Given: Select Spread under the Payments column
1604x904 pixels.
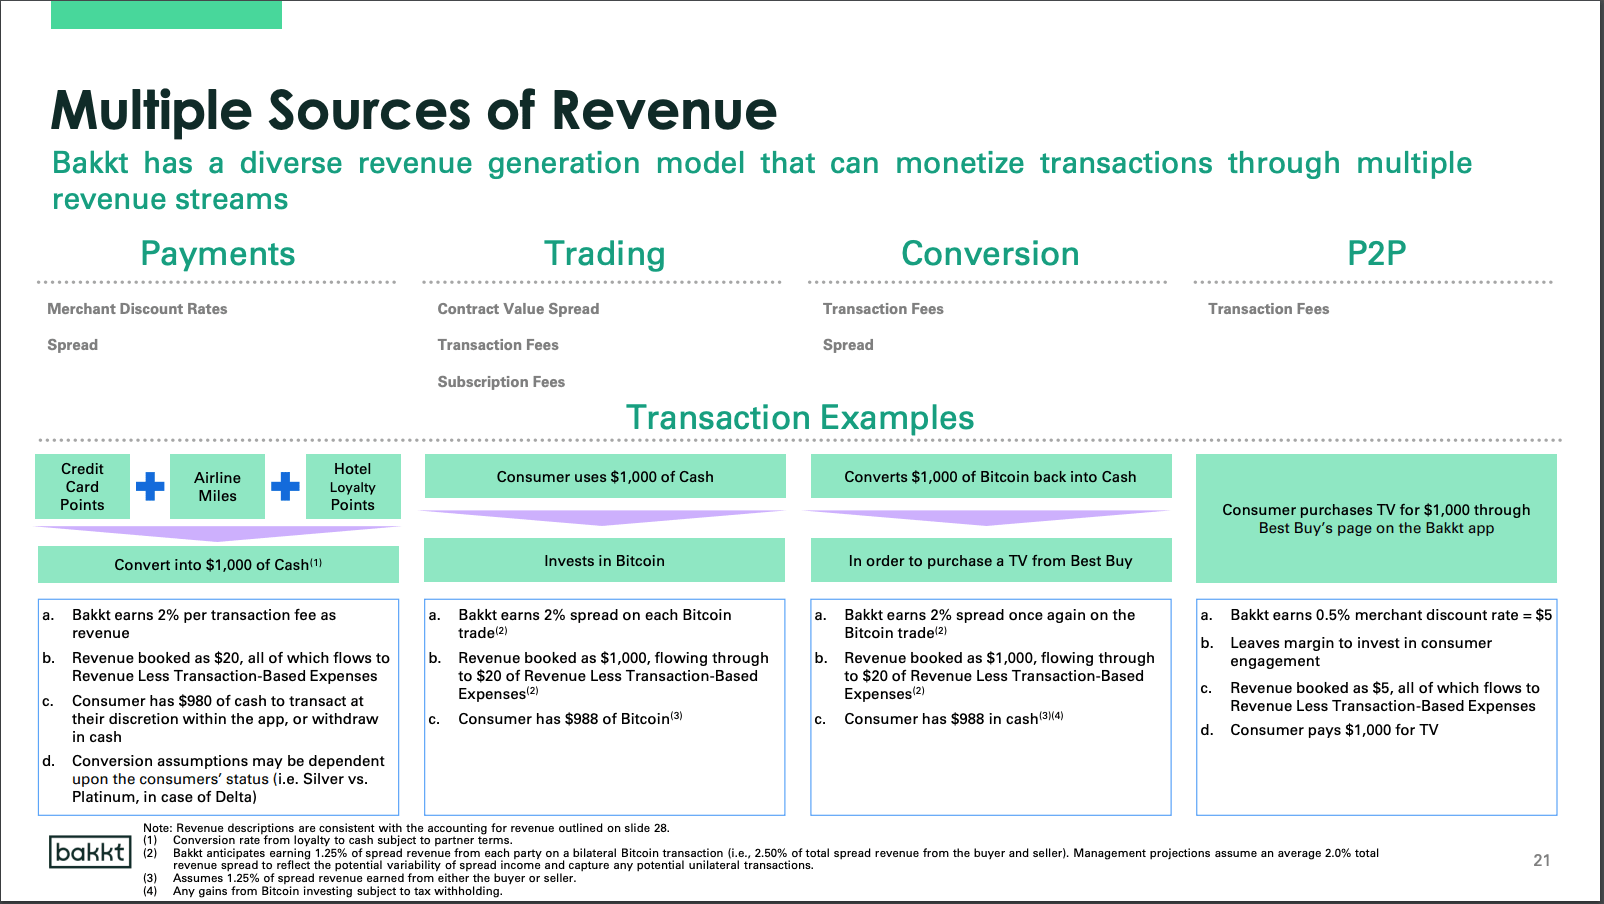Looking at the screenshot, I should pos(72,345).
